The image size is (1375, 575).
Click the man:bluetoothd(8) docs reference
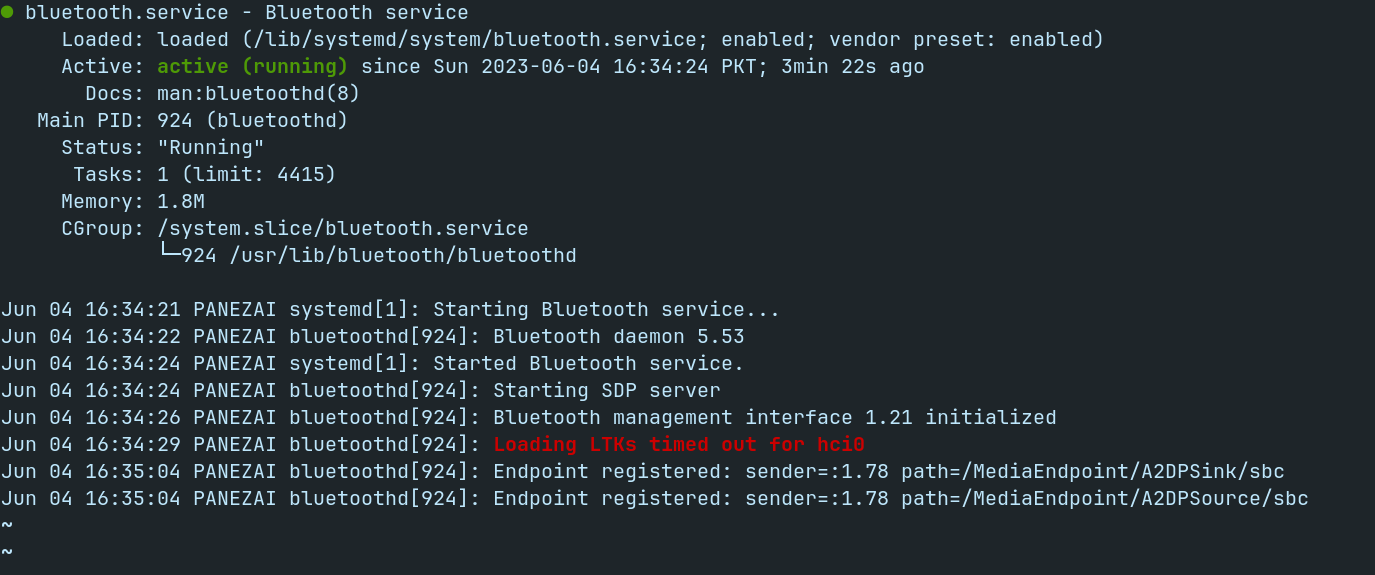click(259, 94)
